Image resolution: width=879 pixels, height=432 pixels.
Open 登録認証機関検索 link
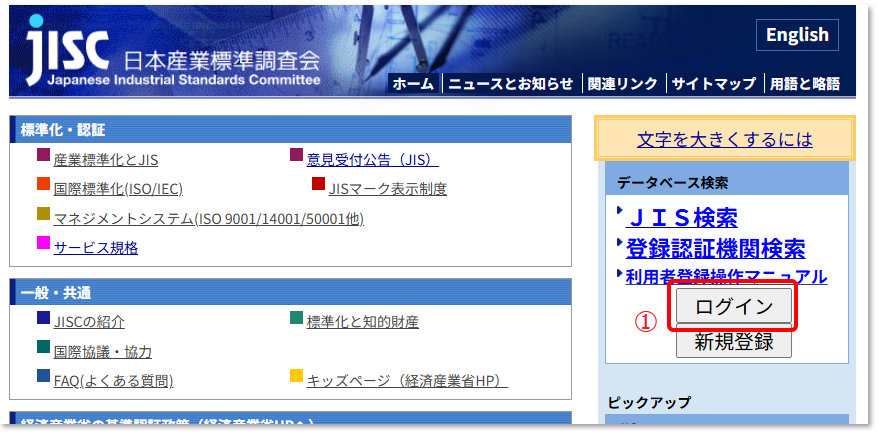pos(715,248)
